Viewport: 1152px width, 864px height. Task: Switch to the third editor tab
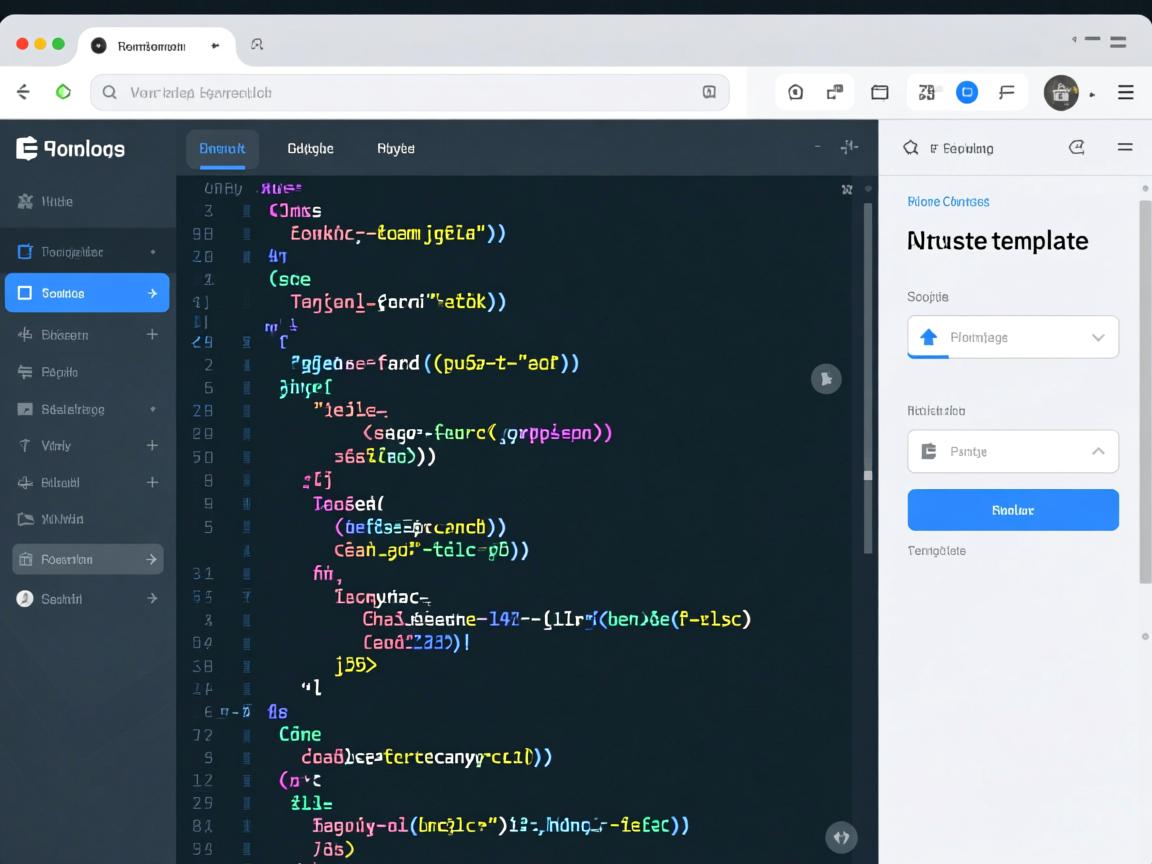tap(395, 148)
